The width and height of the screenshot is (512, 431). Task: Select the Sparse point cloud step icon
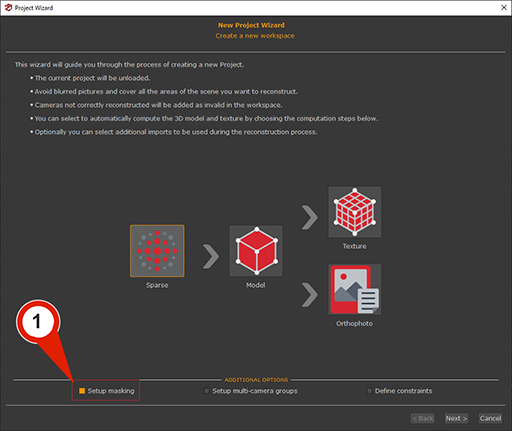click(x=157, y=251)
